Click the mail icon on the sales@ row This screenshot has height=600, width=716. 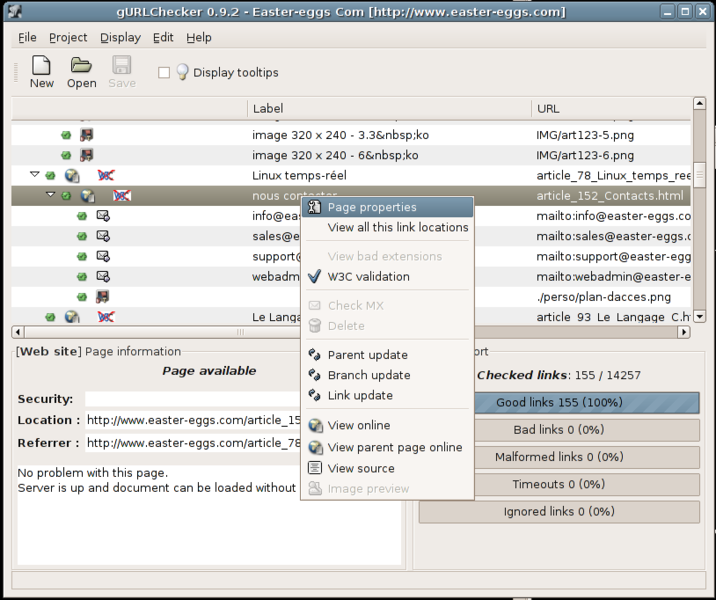(103, 236)
